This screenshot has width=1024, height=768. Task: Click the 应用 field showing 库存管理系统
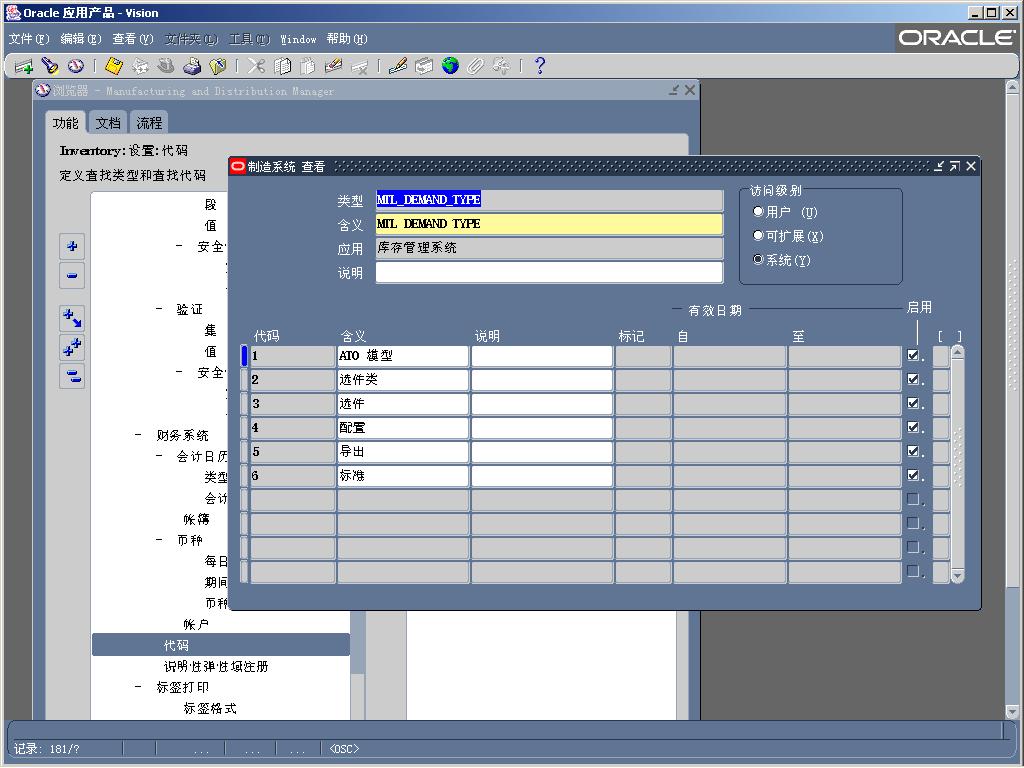click(x=549, y=248)
